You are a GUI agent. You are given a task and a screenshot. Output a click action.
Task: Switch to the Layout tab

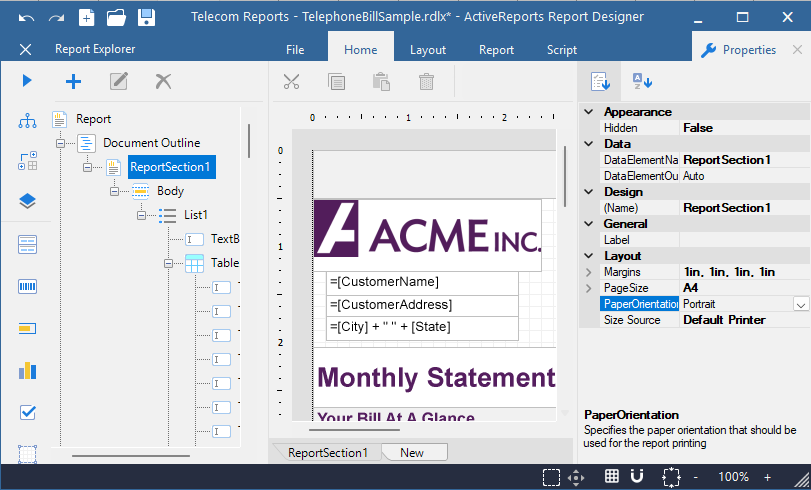tap(428, 50)
